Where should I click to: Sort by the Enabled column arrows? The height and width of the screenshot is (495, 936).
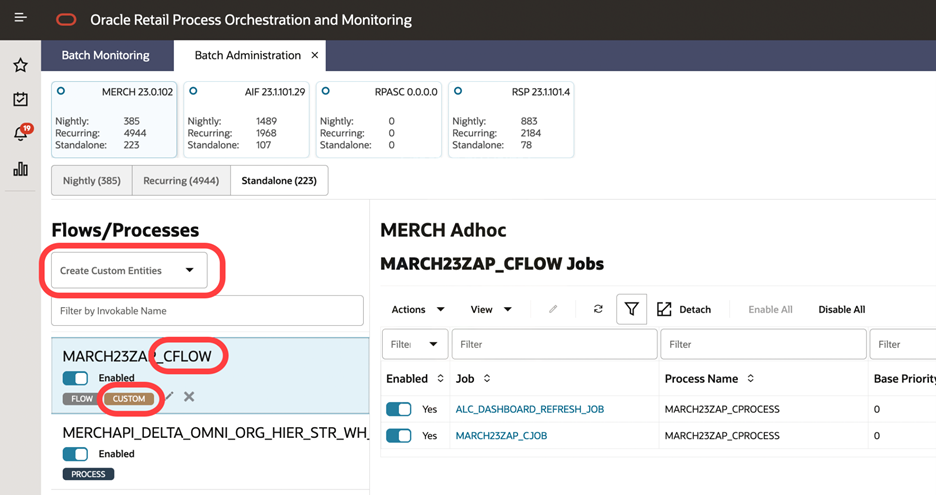click(441, 378)
